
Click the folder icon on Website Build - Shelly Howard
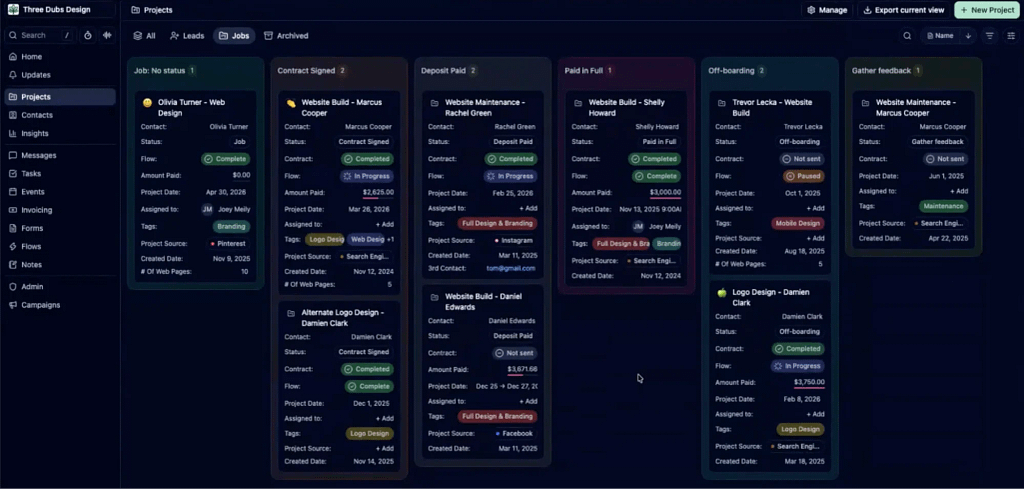pyautogui.click(x=578, y=103)
